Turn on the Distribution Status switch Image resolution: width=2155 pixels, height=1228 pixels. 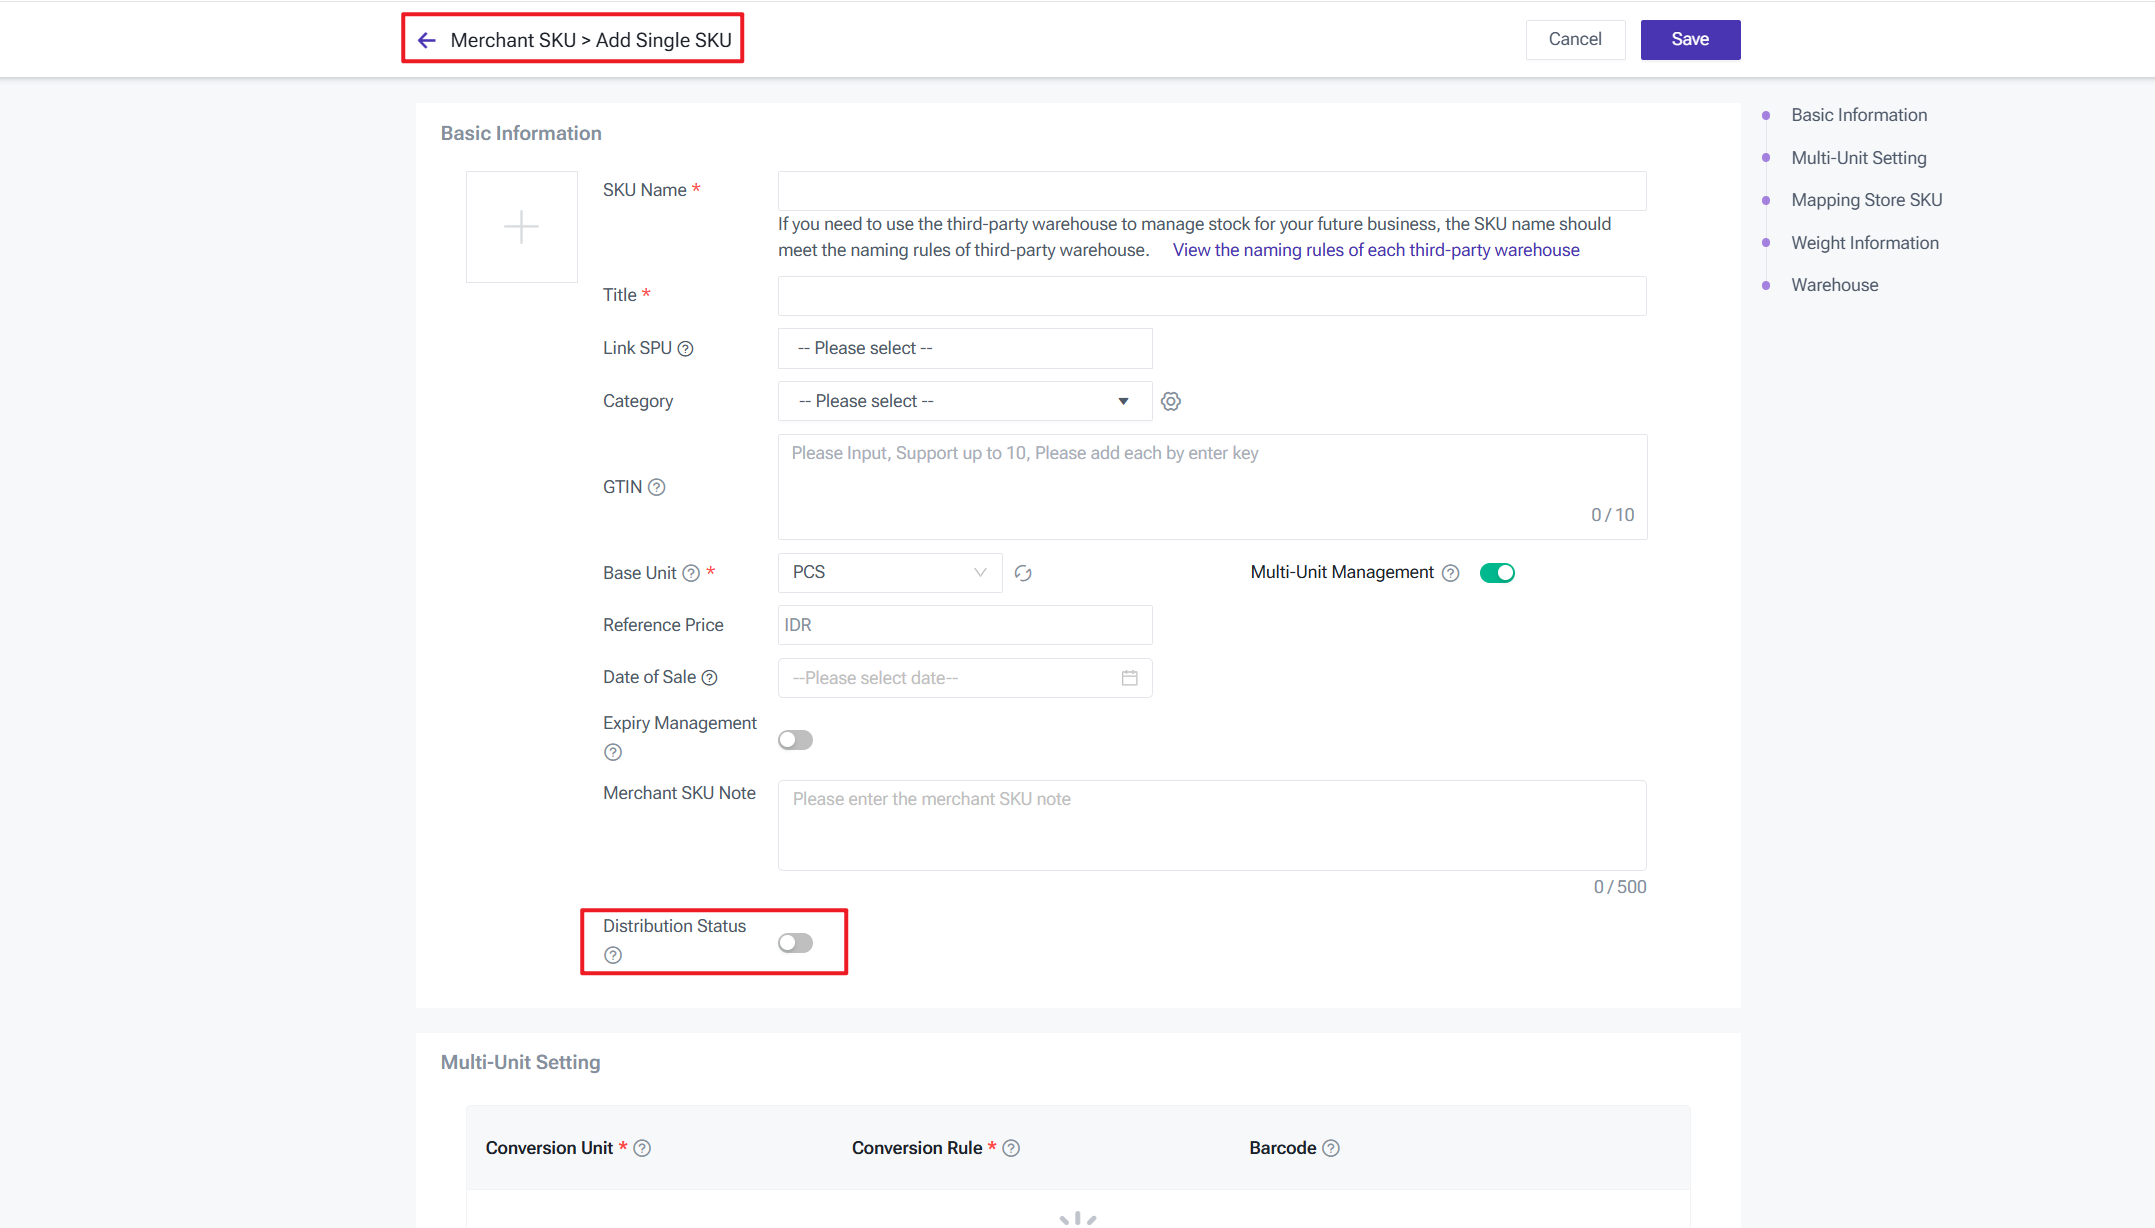[x=795, y=943]
